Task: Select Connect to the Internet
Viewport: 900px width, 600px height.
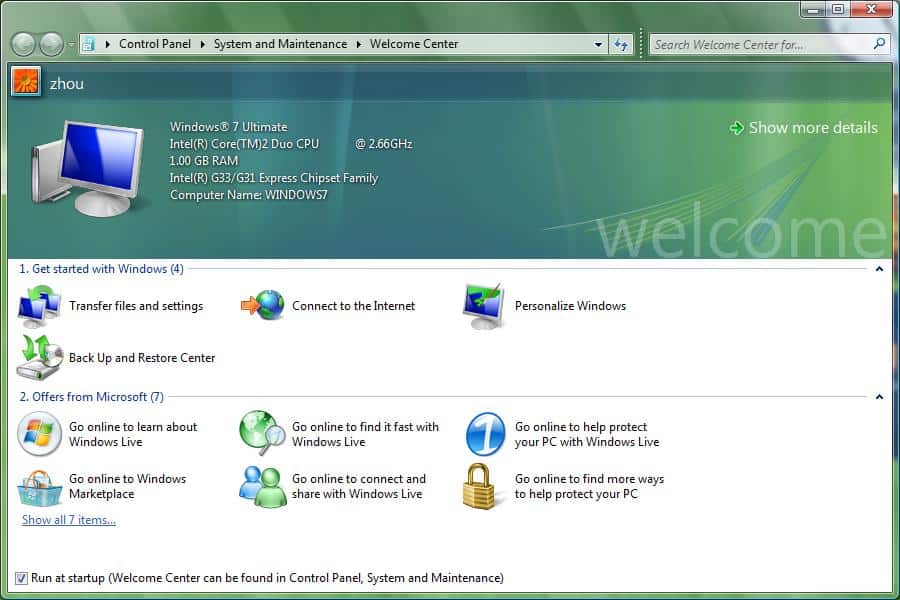Action: (x=352, y=306)
